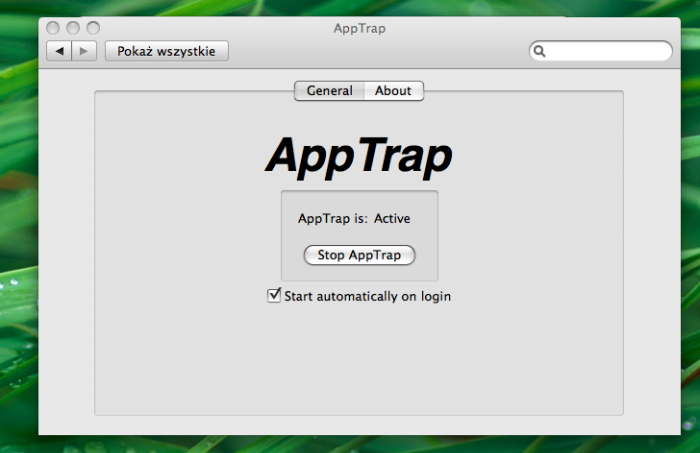Click the AppTrap is: Active status text

(354, 218)
